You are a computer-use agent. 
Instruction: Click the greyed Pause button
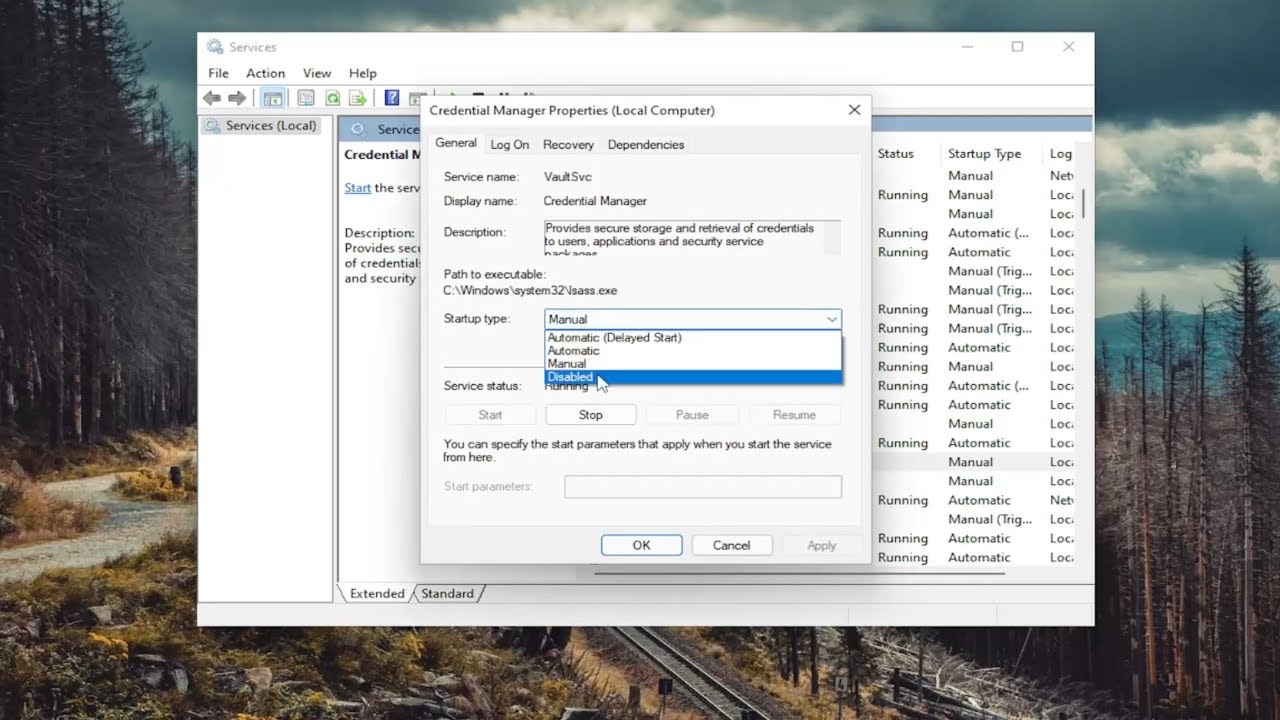coord(692,415)
